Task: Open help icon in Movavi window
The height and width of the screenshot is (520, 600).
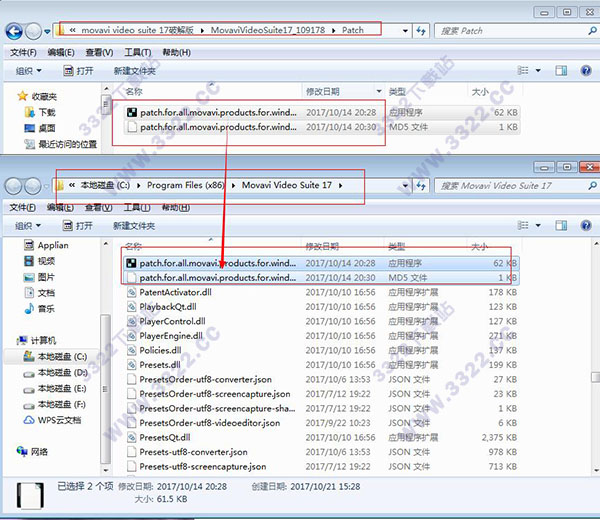Action: click(586, 225)
